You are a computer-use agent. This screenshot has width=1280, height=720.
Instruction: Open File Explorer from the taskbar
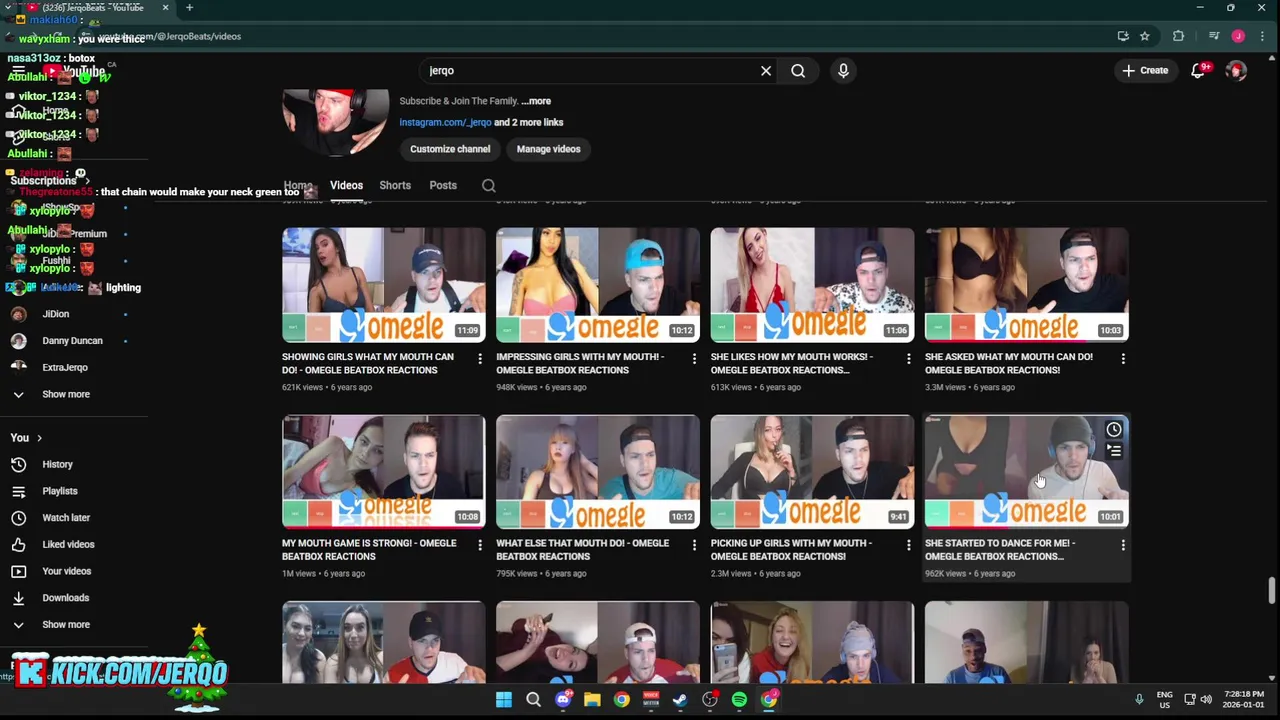(x=592, y=700)
